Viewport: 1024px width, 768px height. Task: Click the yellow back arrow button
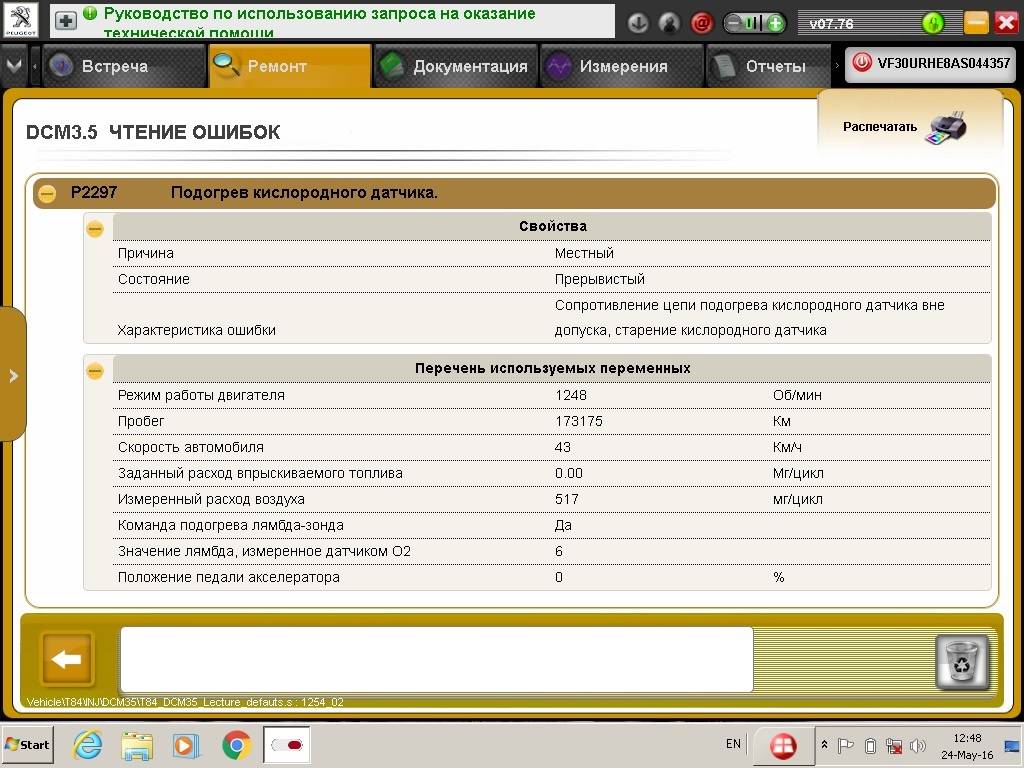tap(67, 659)
